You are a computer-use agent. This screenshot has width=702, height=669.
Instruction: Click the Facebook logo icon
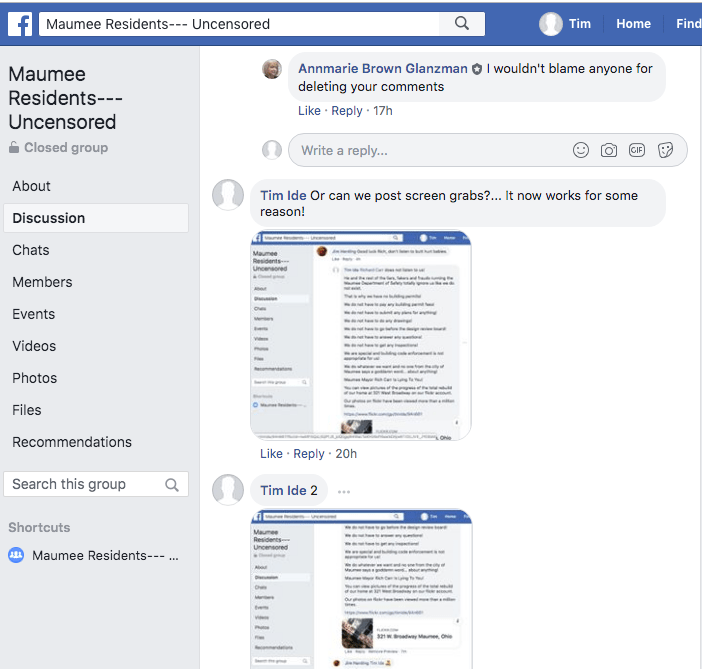click(20, 24)
